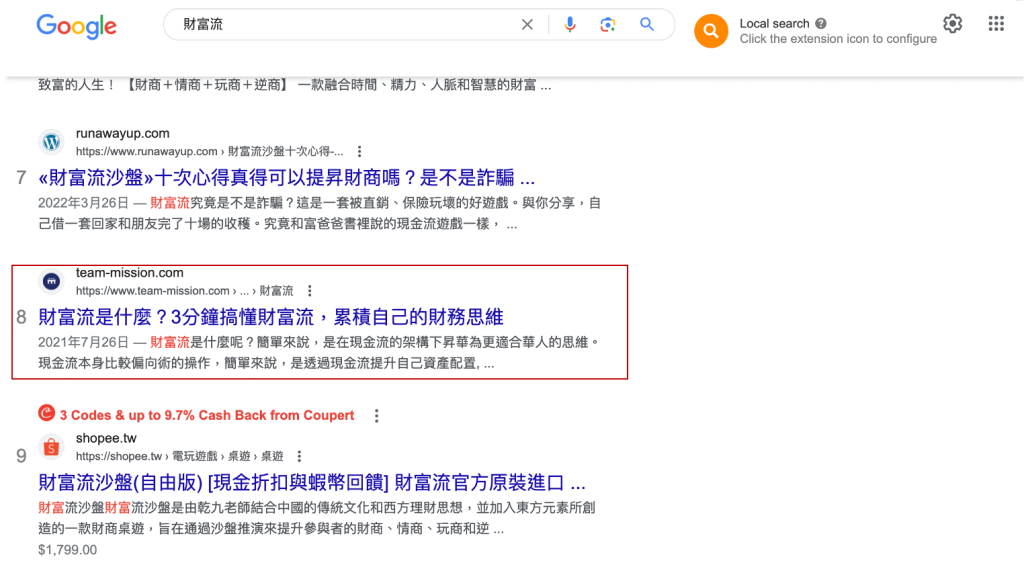This screenshot has width=1024, height=567.
Task: Click 'Click the extension icon to configure' text
Action: coord(838,39)
